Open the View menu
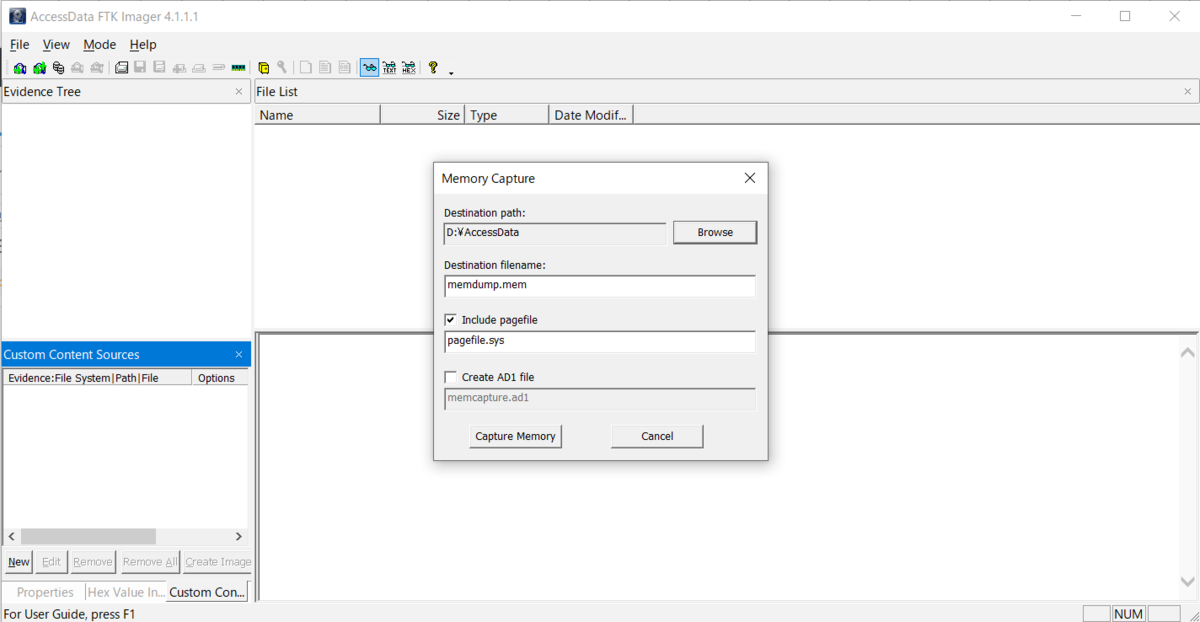 tap(56, 44)
